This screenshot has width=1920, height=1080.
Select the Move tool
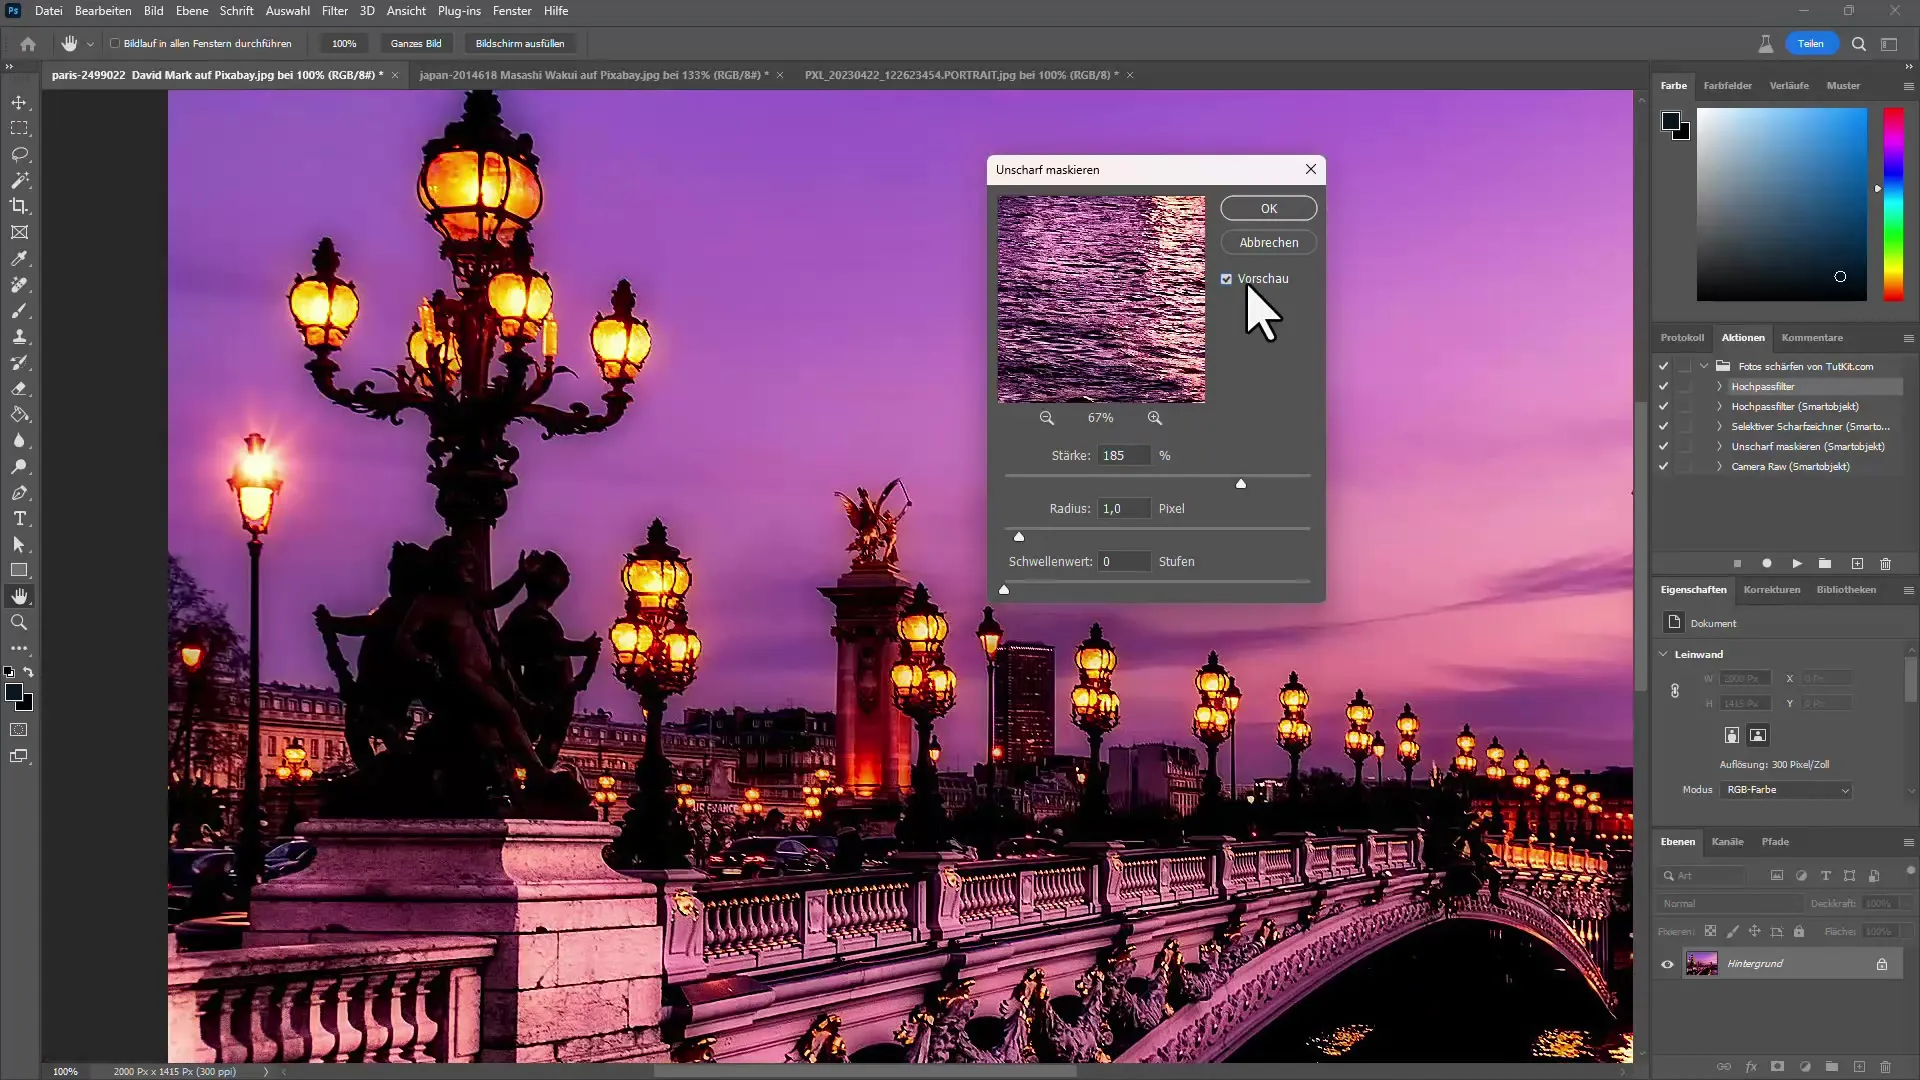pyautogui.click(x=19, y=103)
